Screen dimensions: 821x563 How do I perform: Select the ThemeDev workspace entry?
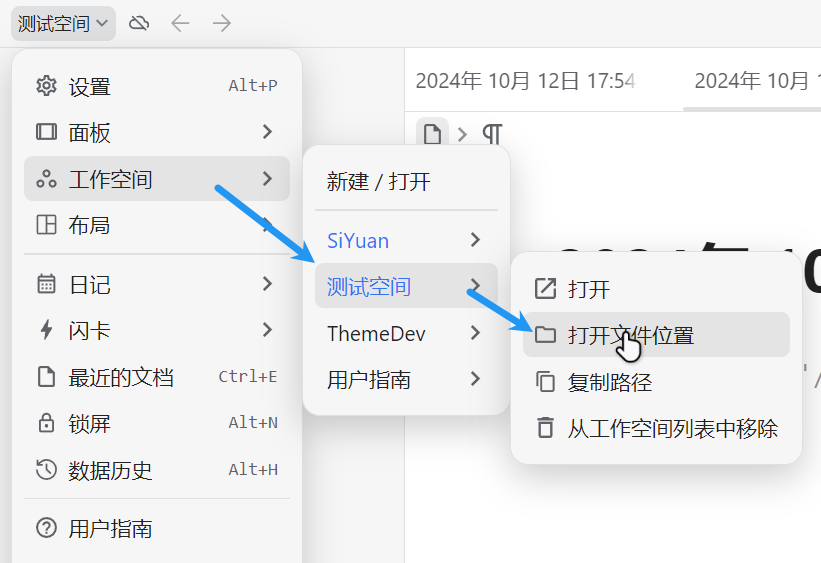(x=406, y=333)
